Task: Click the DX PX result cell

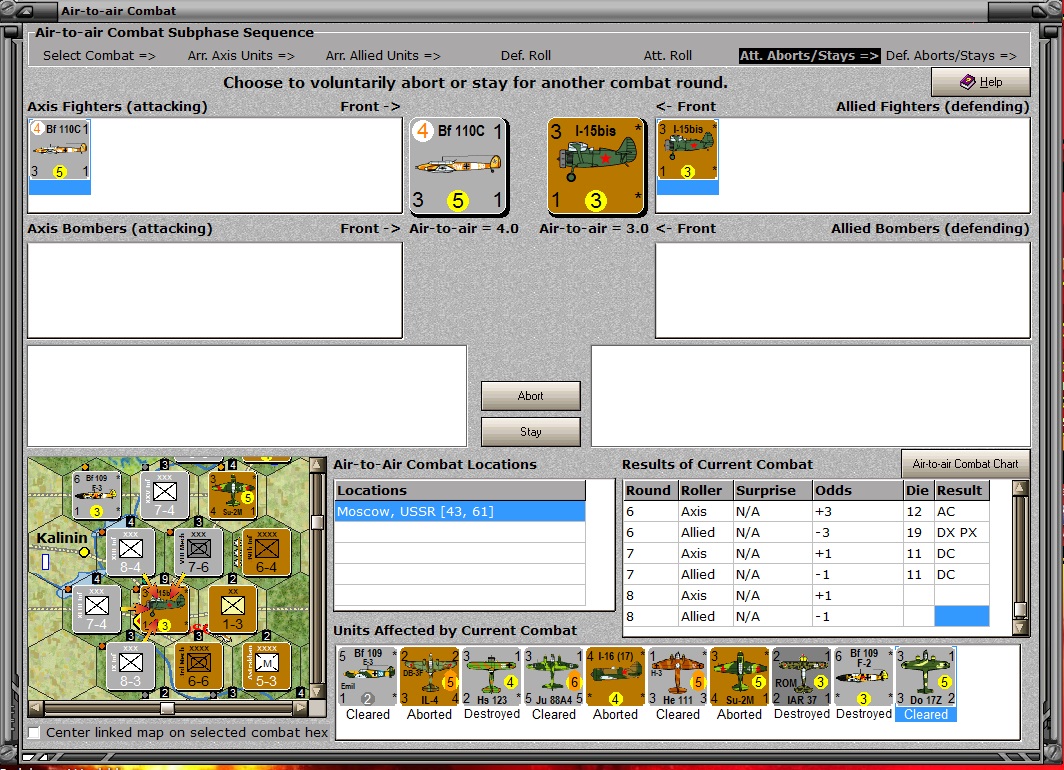Action: (962, 533)
